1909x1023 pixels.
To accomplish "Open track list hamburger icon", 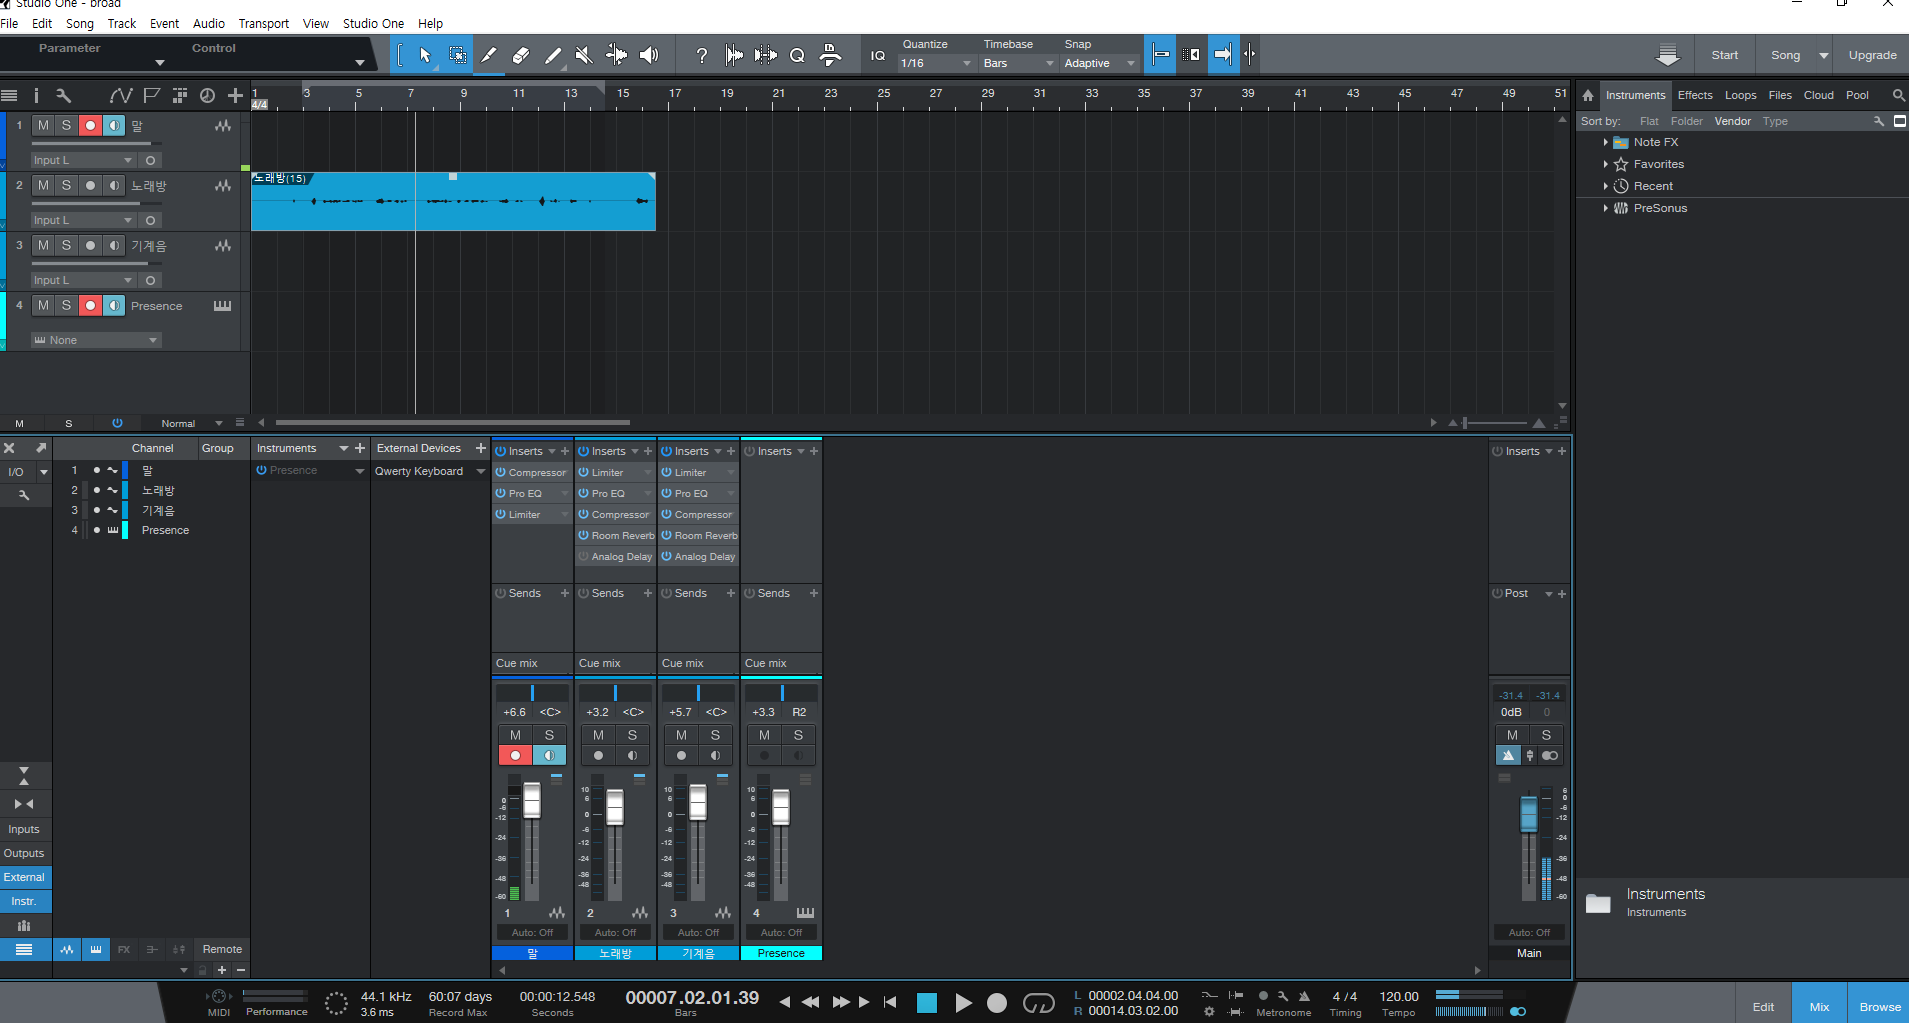I will point(9,95).
